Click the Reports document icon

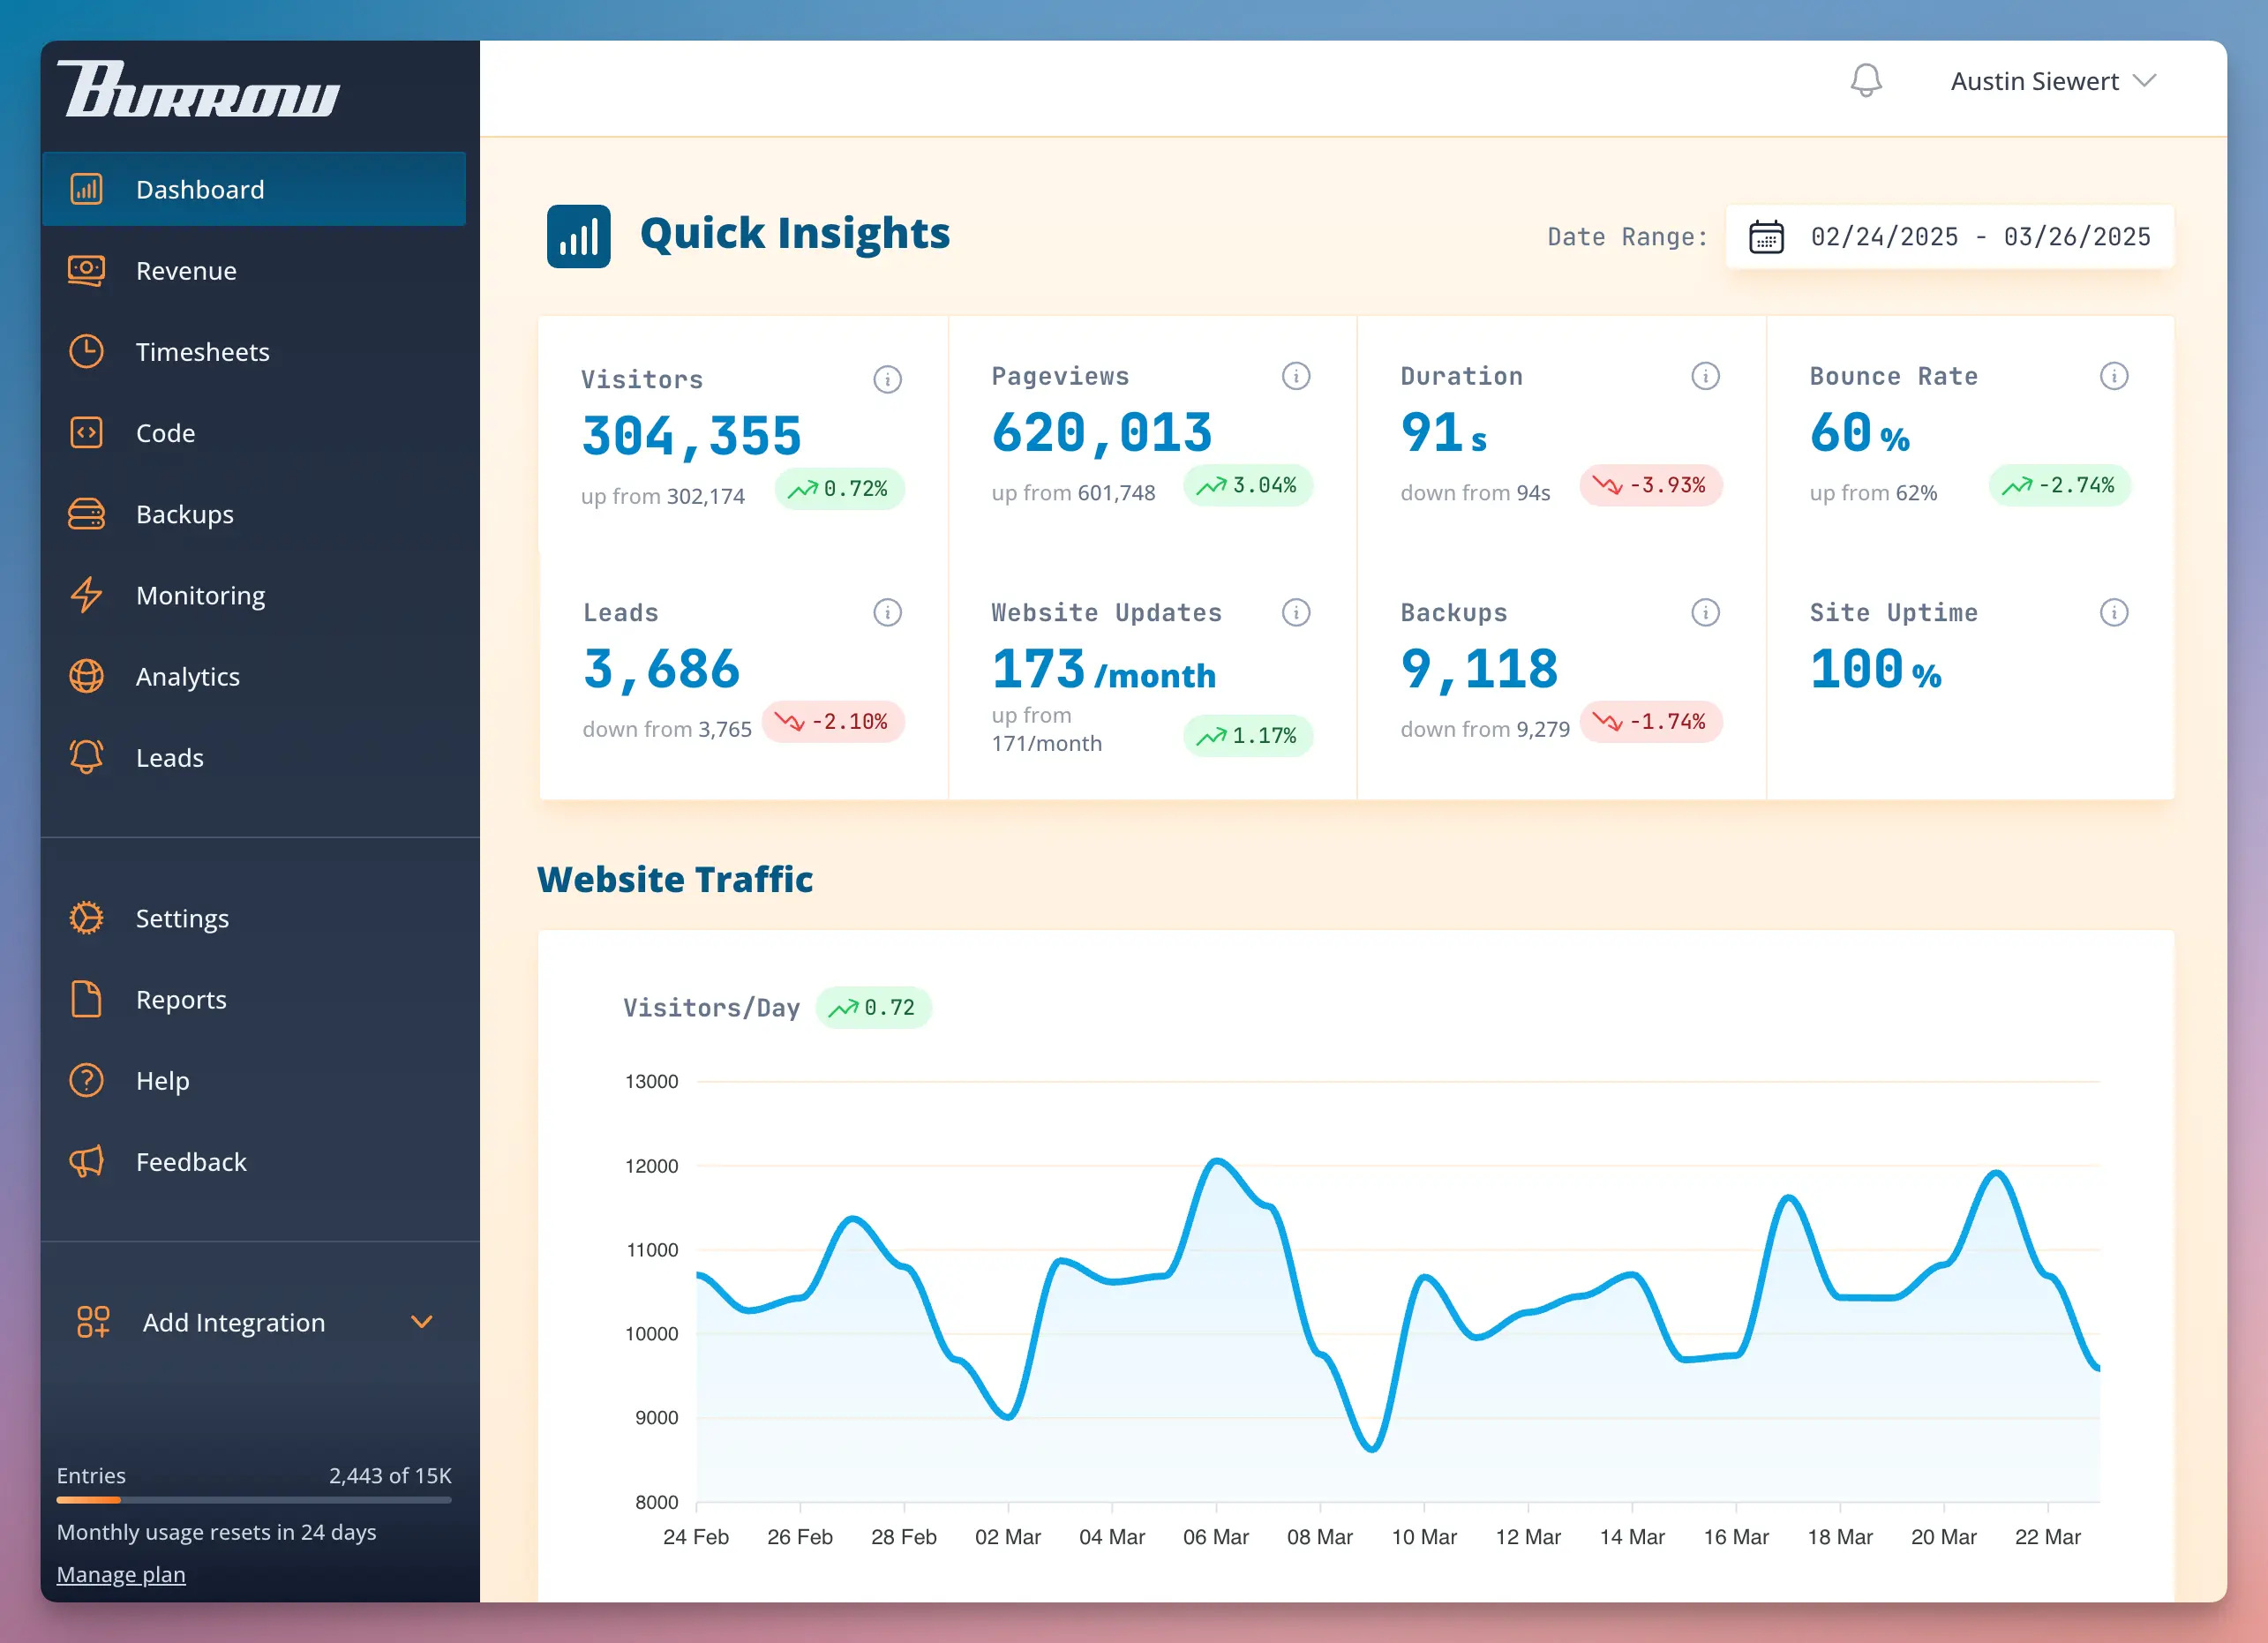(x=86, y=999)
